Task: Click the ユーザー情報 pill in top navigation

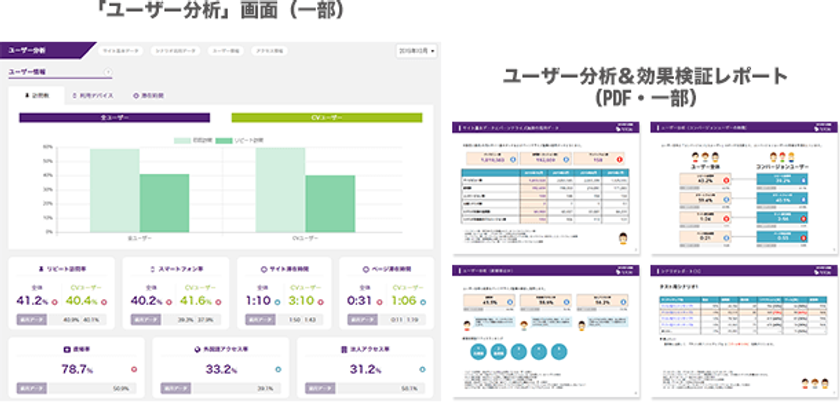Action: click(x=226, y=51)
